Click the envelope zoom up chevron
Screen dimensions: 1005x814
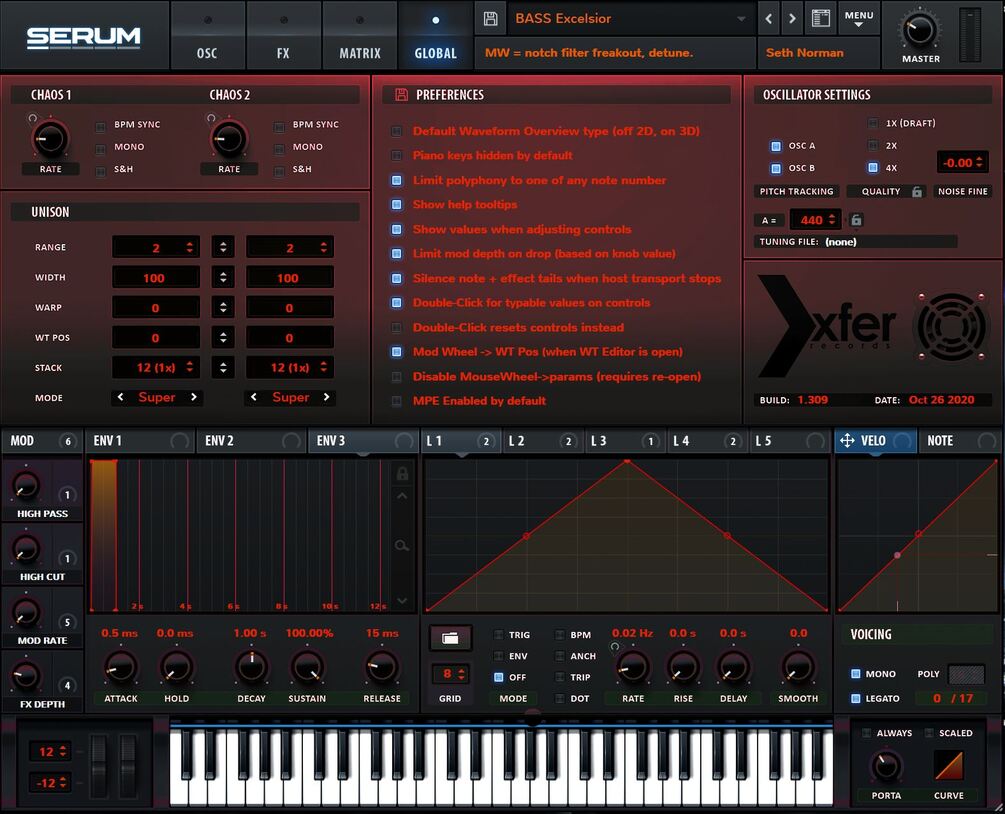402,495
